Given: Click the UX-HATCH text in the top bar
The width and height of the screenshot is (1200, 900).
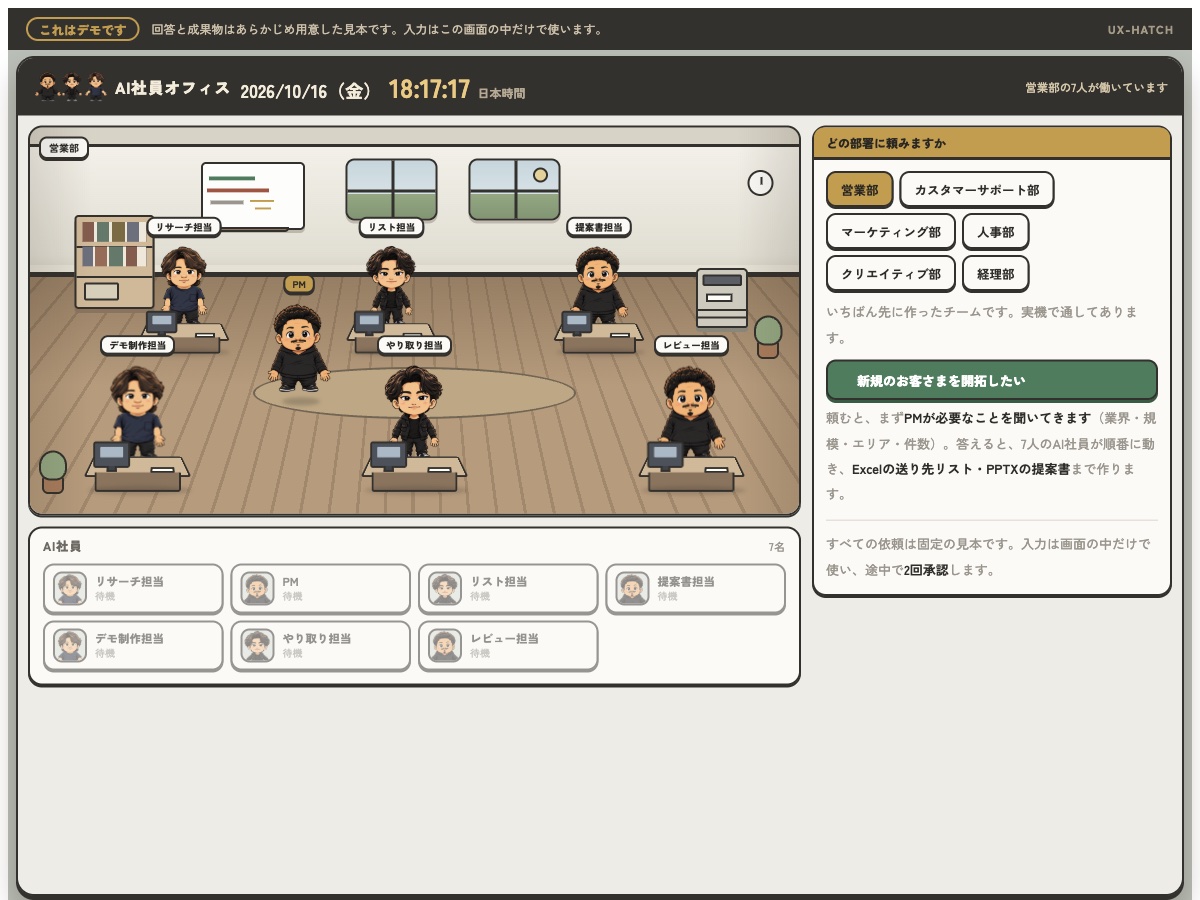Looking at the screenshot, I should (x=1140, y=30).
